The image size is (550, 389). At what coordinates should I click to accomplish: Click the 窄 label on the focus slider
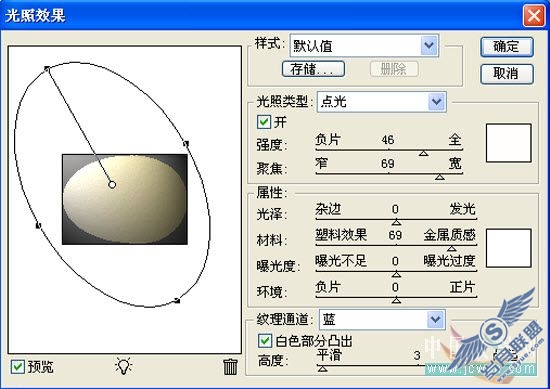pyautogui.click(x=322, y=163)
